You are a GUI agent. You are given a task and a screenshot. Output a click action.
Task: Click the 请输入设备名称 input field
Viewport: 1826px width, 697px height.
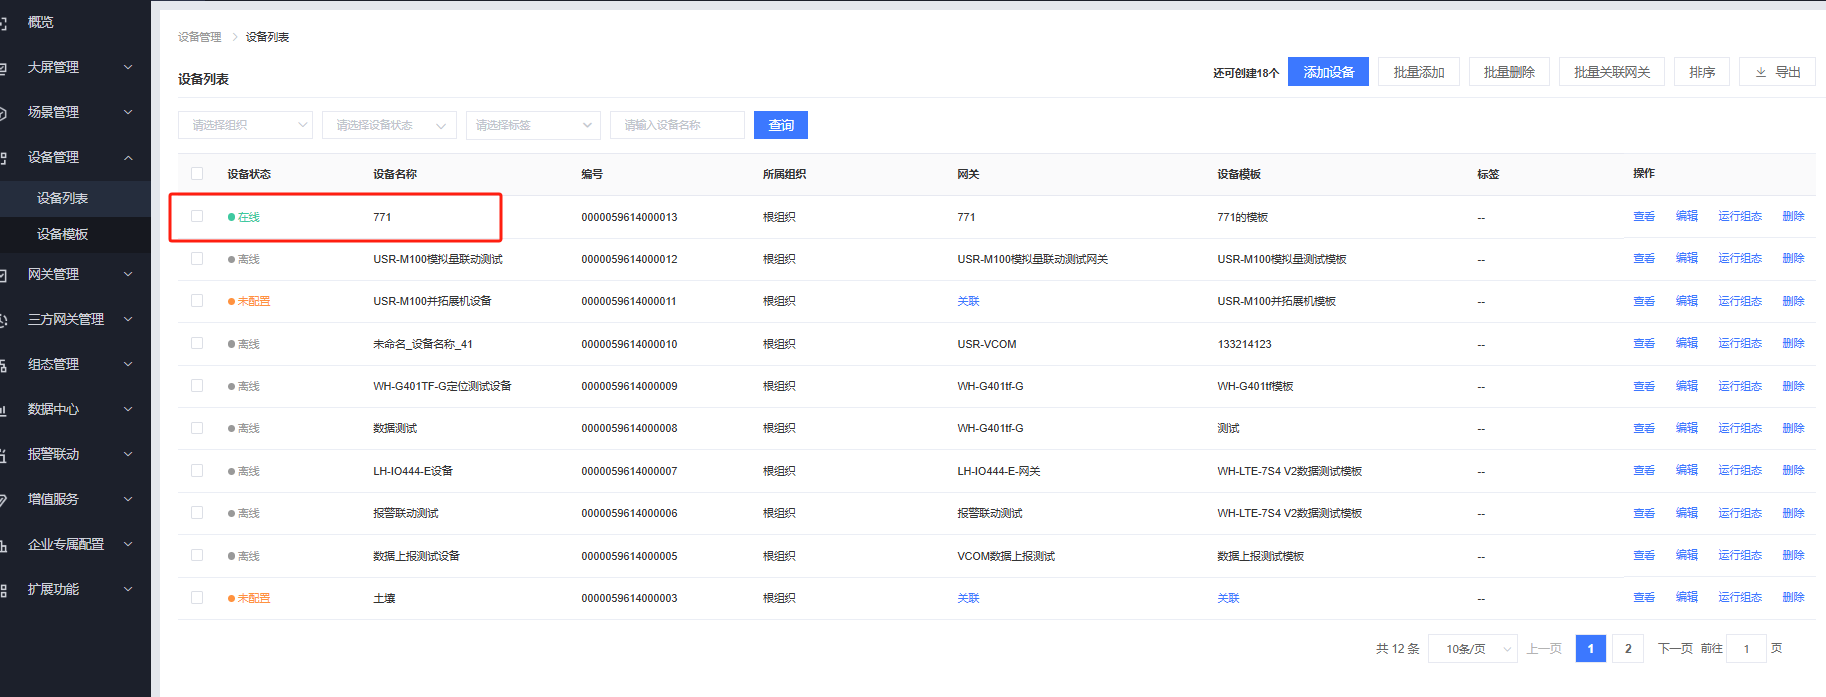click(677, 125)
